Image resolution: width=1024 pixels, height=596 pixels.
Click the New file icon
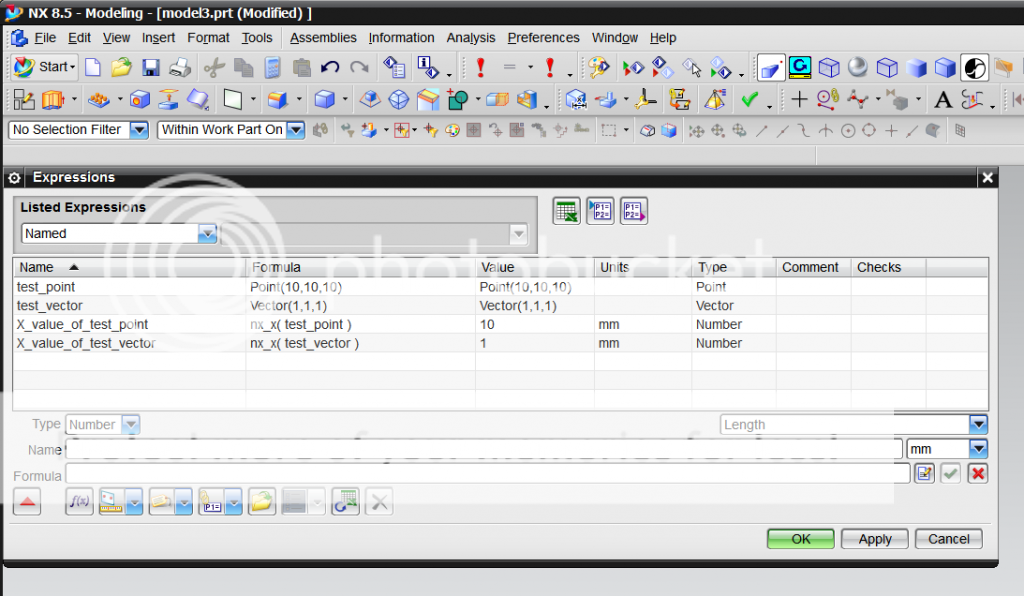[x=93, y=67]
